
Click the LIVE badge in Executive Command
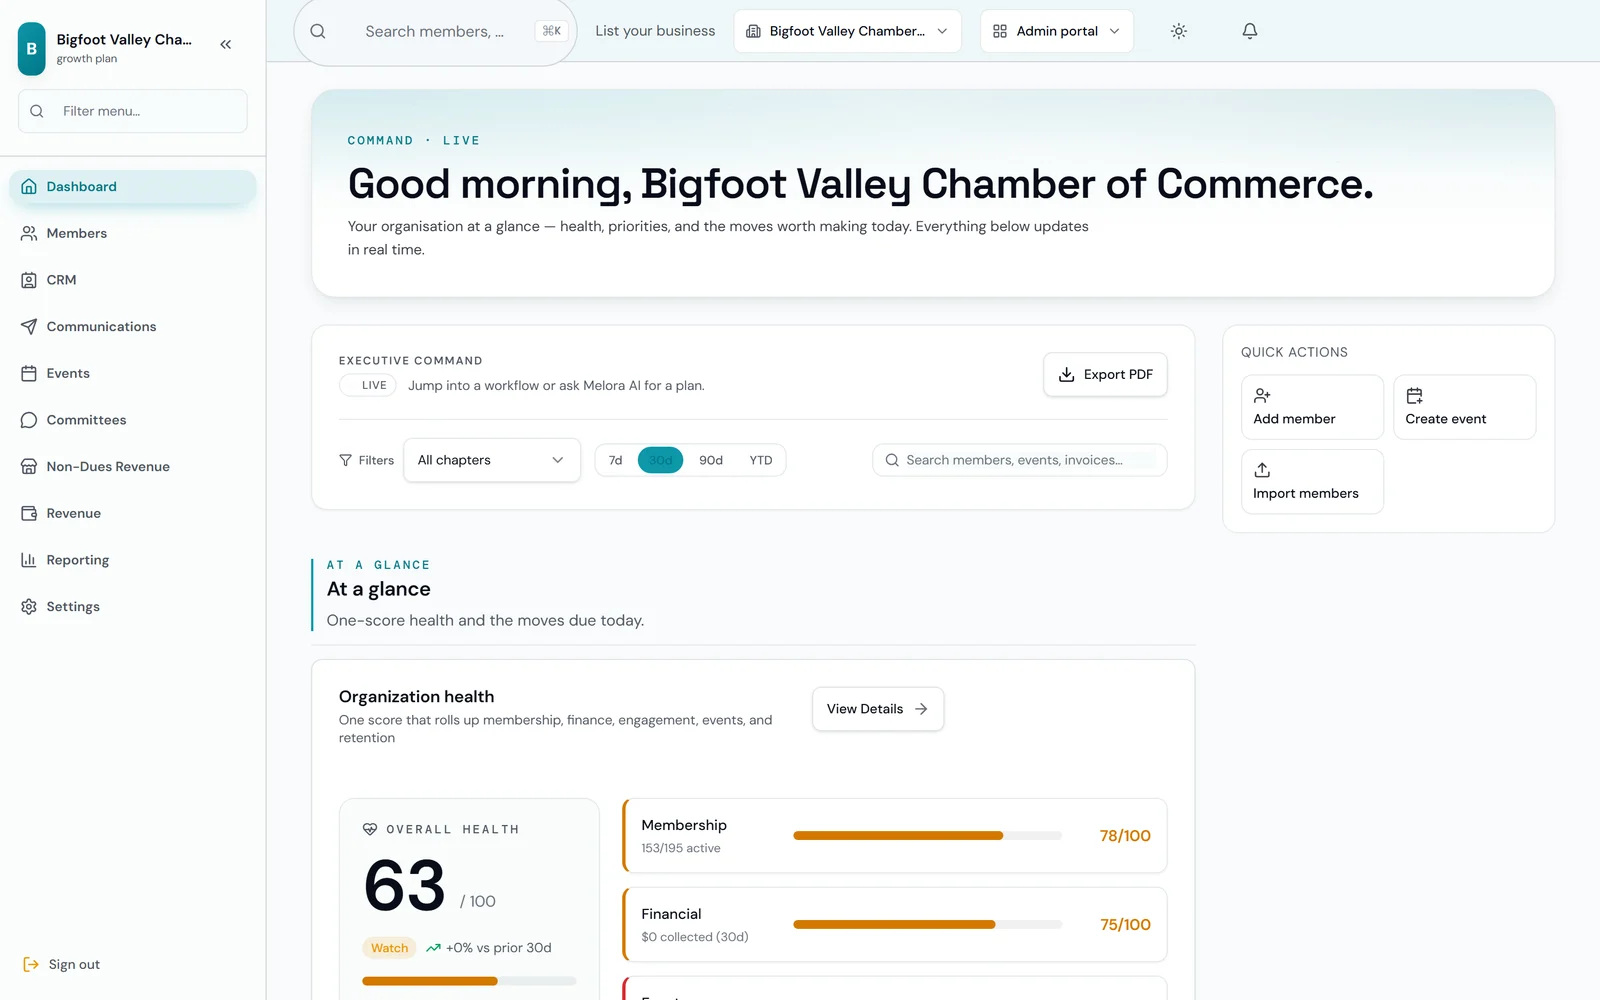(368, 385)
